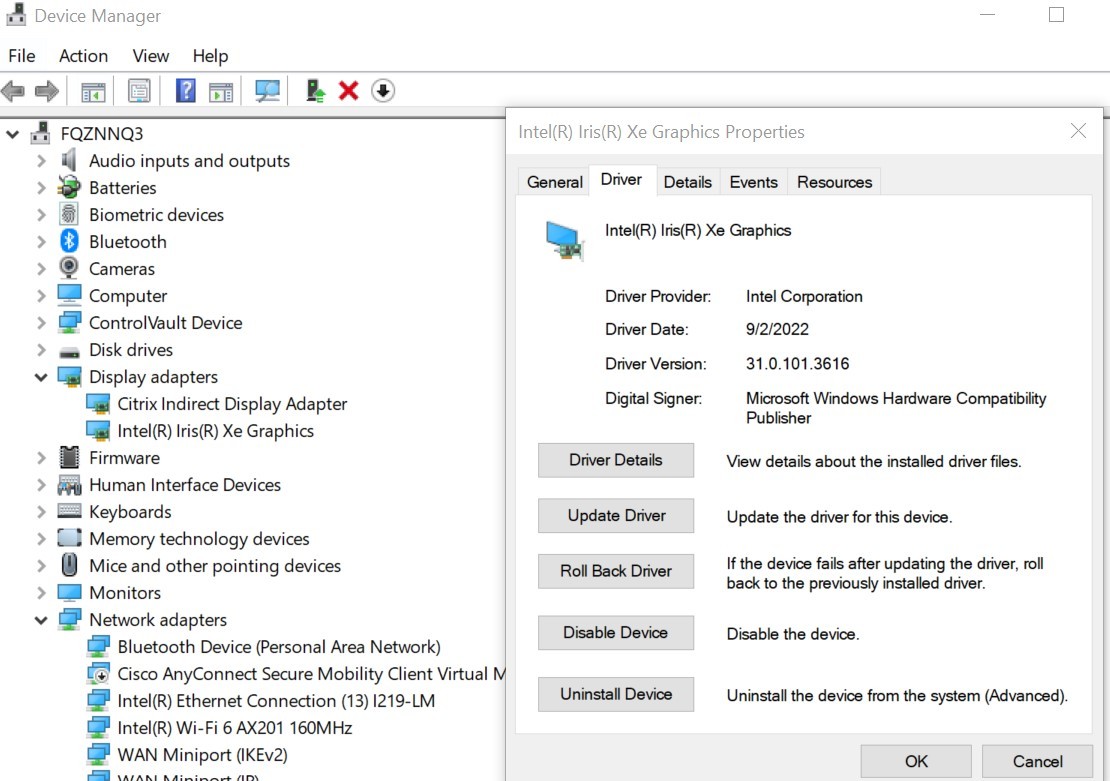Click the red X Uninstall device icon
This screenshot has height=781, width=1110.
coord(348,91)
